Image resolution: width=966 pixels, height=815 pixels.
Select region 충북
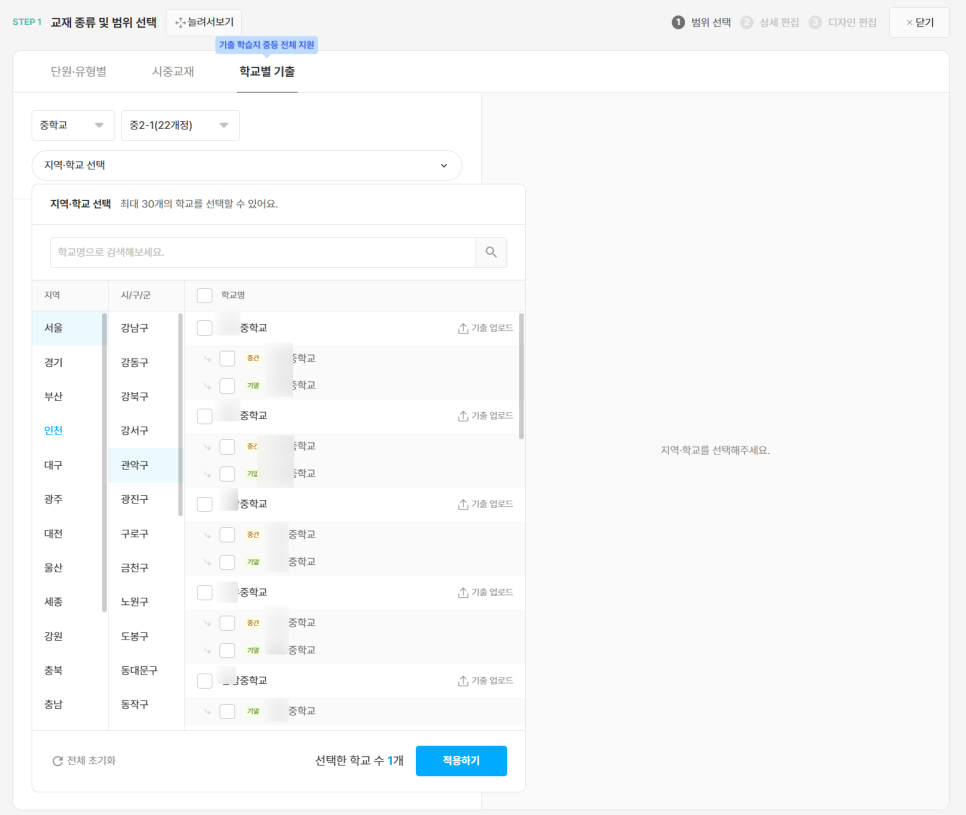coord(67,670)
